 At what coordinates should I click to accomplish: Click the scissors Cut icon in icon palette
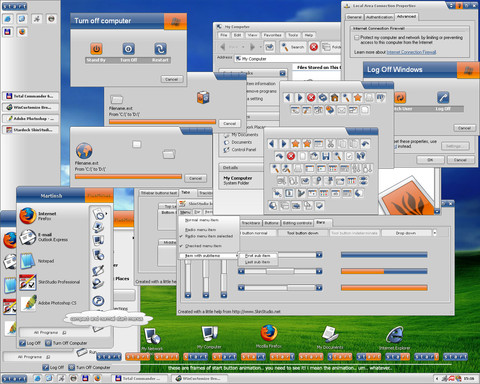coord(330,144)
